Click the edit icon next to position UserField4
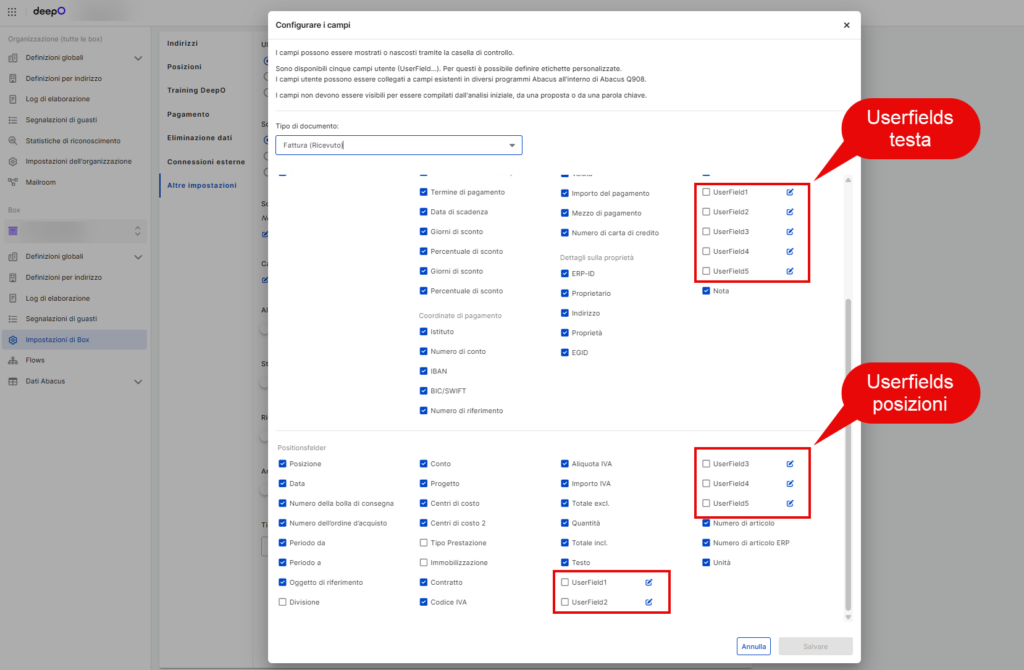1024x670 pixels. (790, 484)
